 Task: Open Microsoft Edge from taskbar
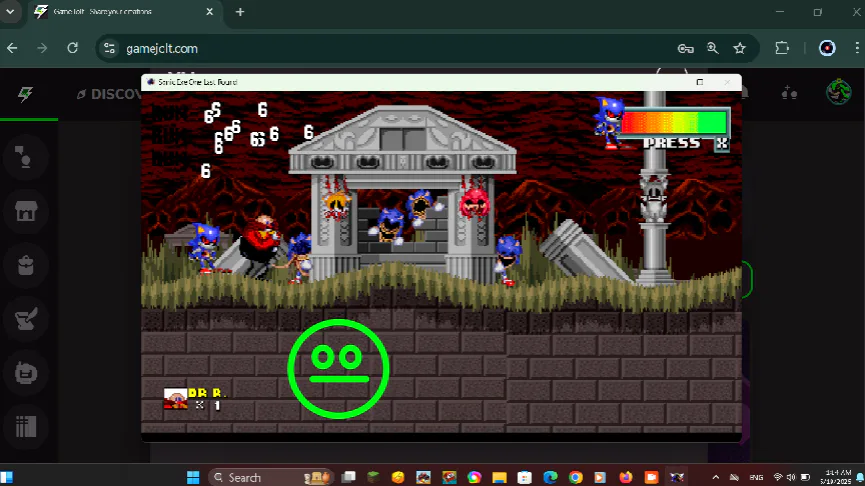point(550,477)
